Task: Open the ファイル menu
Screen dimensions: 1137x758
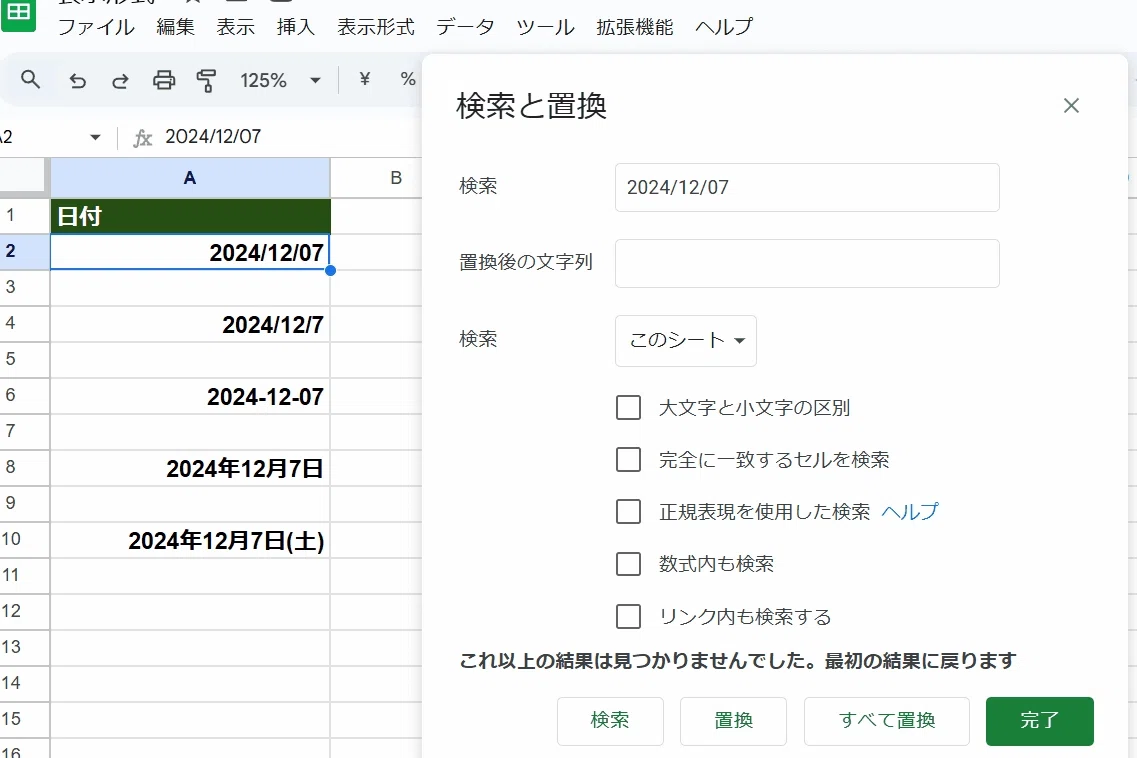Action: click(x=96, y=27)
